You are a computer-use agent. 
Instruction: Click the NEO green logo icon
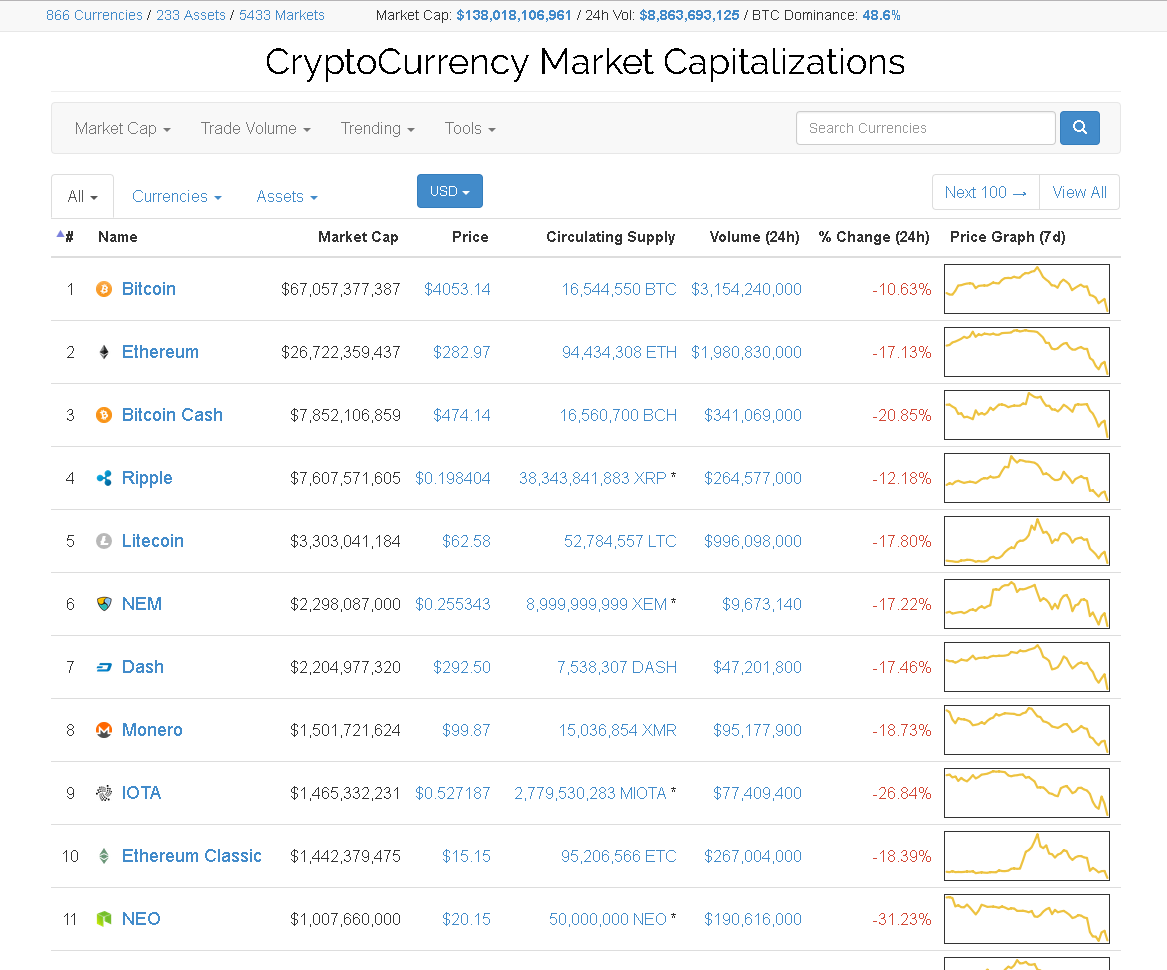coord(104,919)
